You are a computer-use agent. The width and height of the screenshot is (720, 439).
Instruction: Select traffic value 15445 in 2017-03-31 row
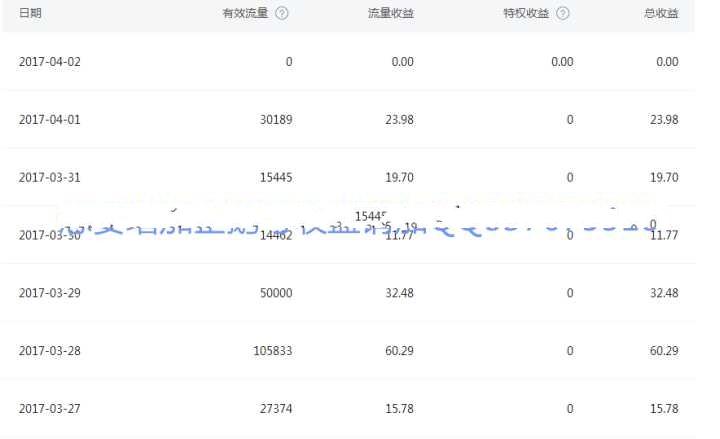point(276,177)
